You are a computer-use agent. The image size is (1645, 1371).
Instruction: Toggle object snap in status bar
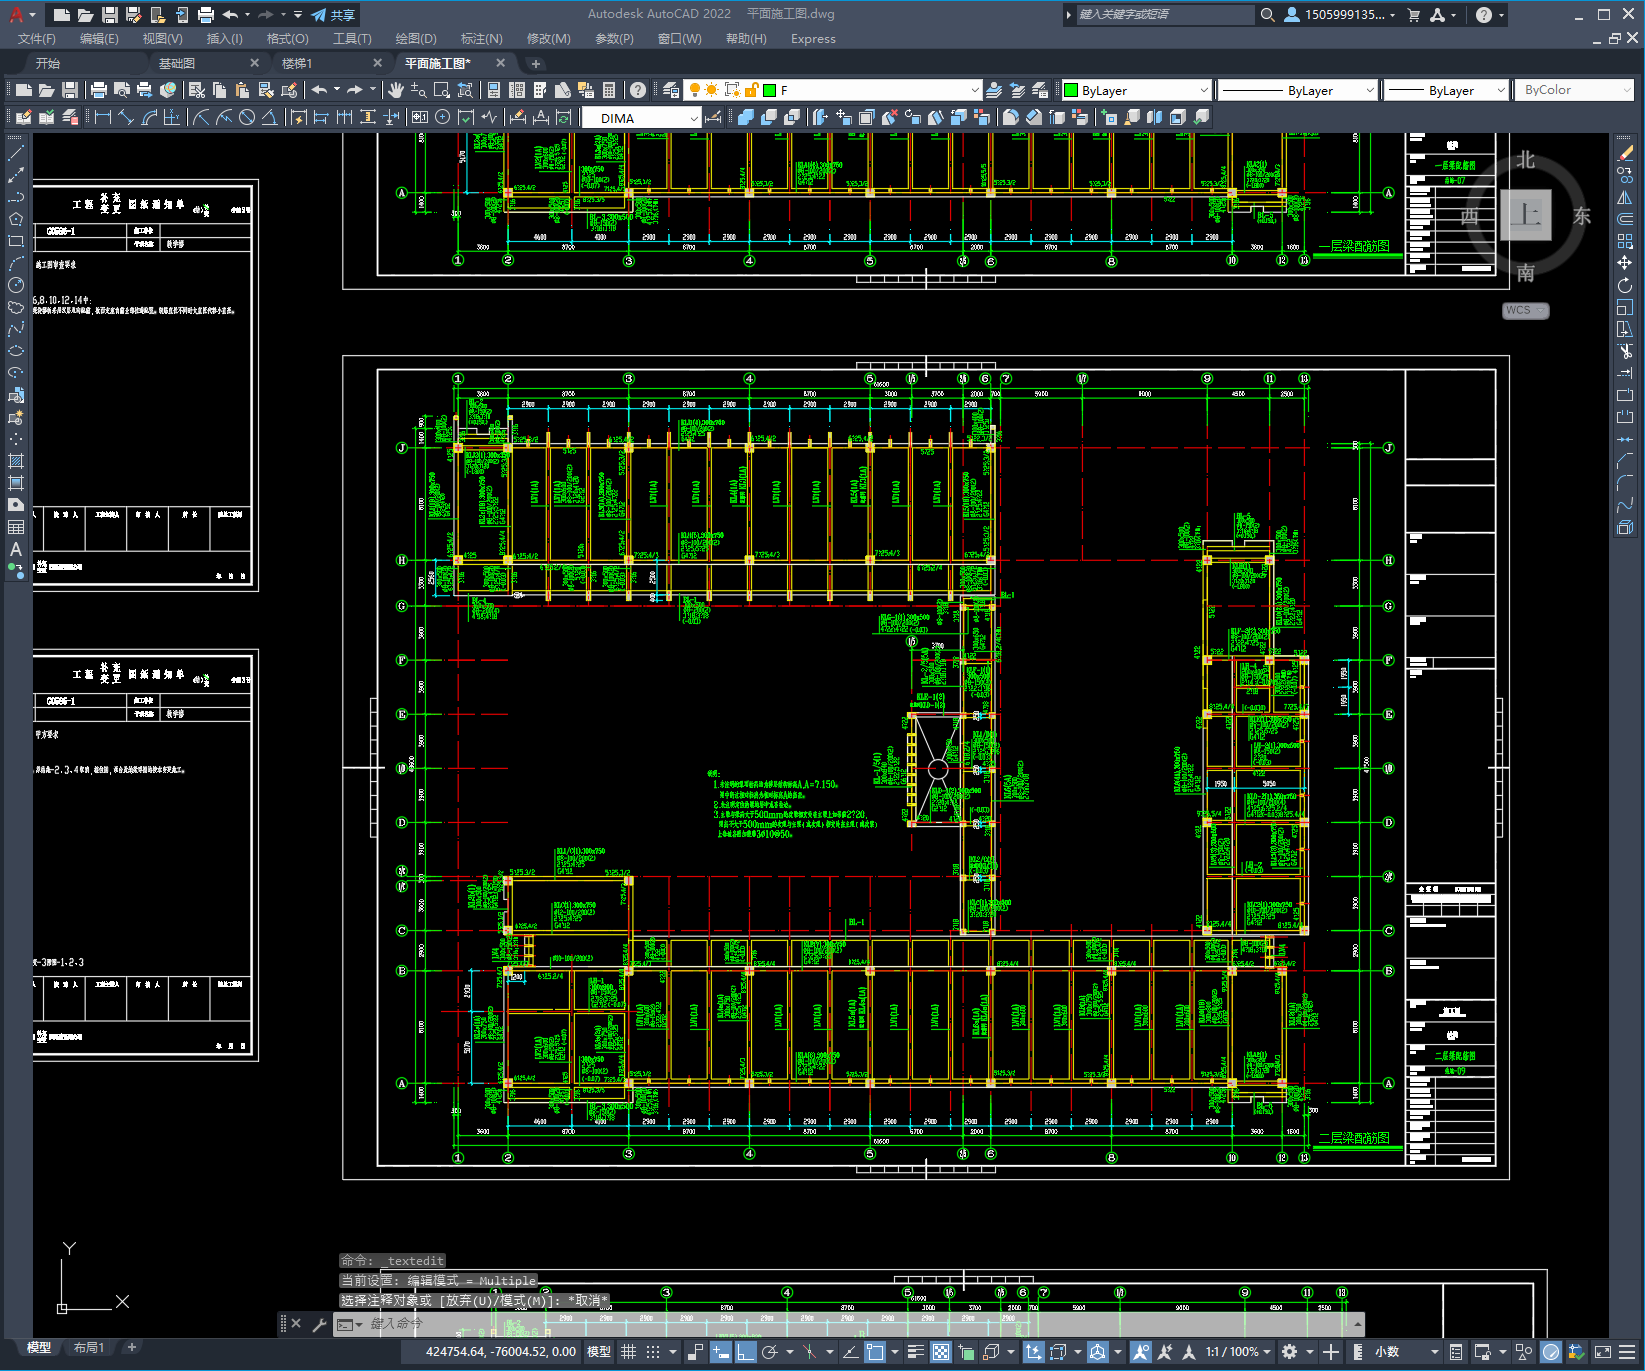[x=875, y=1352]
